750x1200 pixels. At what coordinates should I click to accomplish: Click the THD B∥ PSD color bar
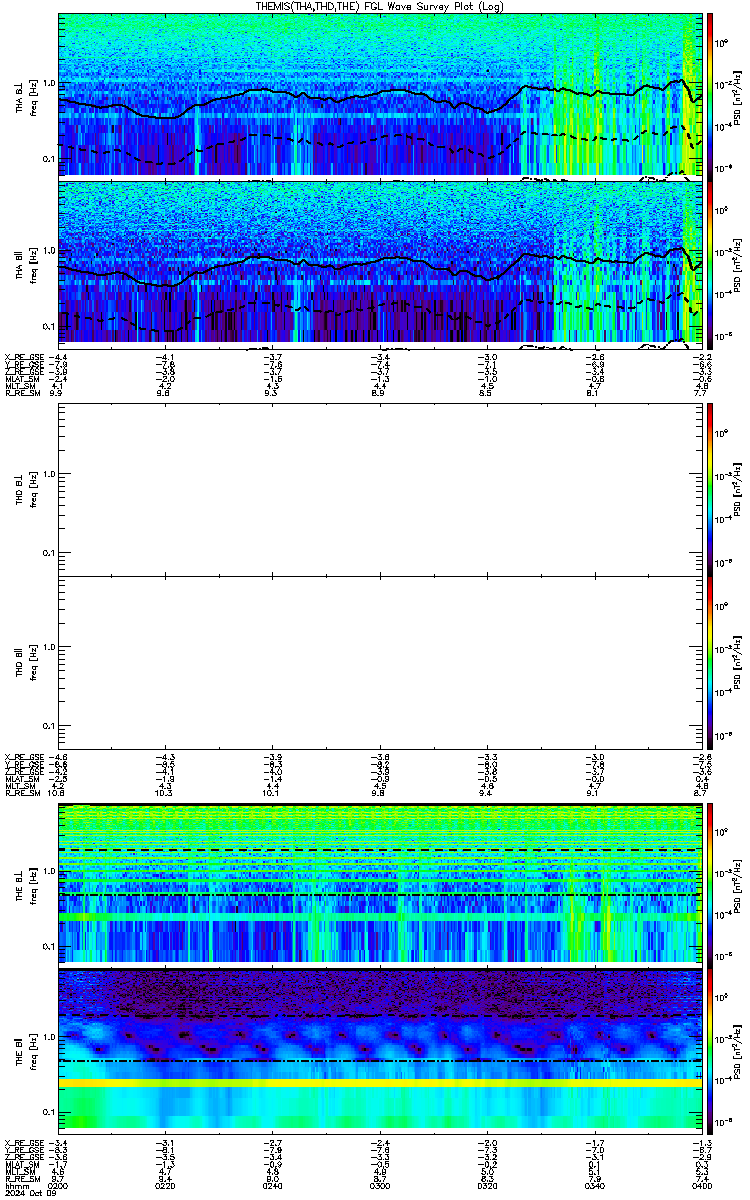coord(710,662)
